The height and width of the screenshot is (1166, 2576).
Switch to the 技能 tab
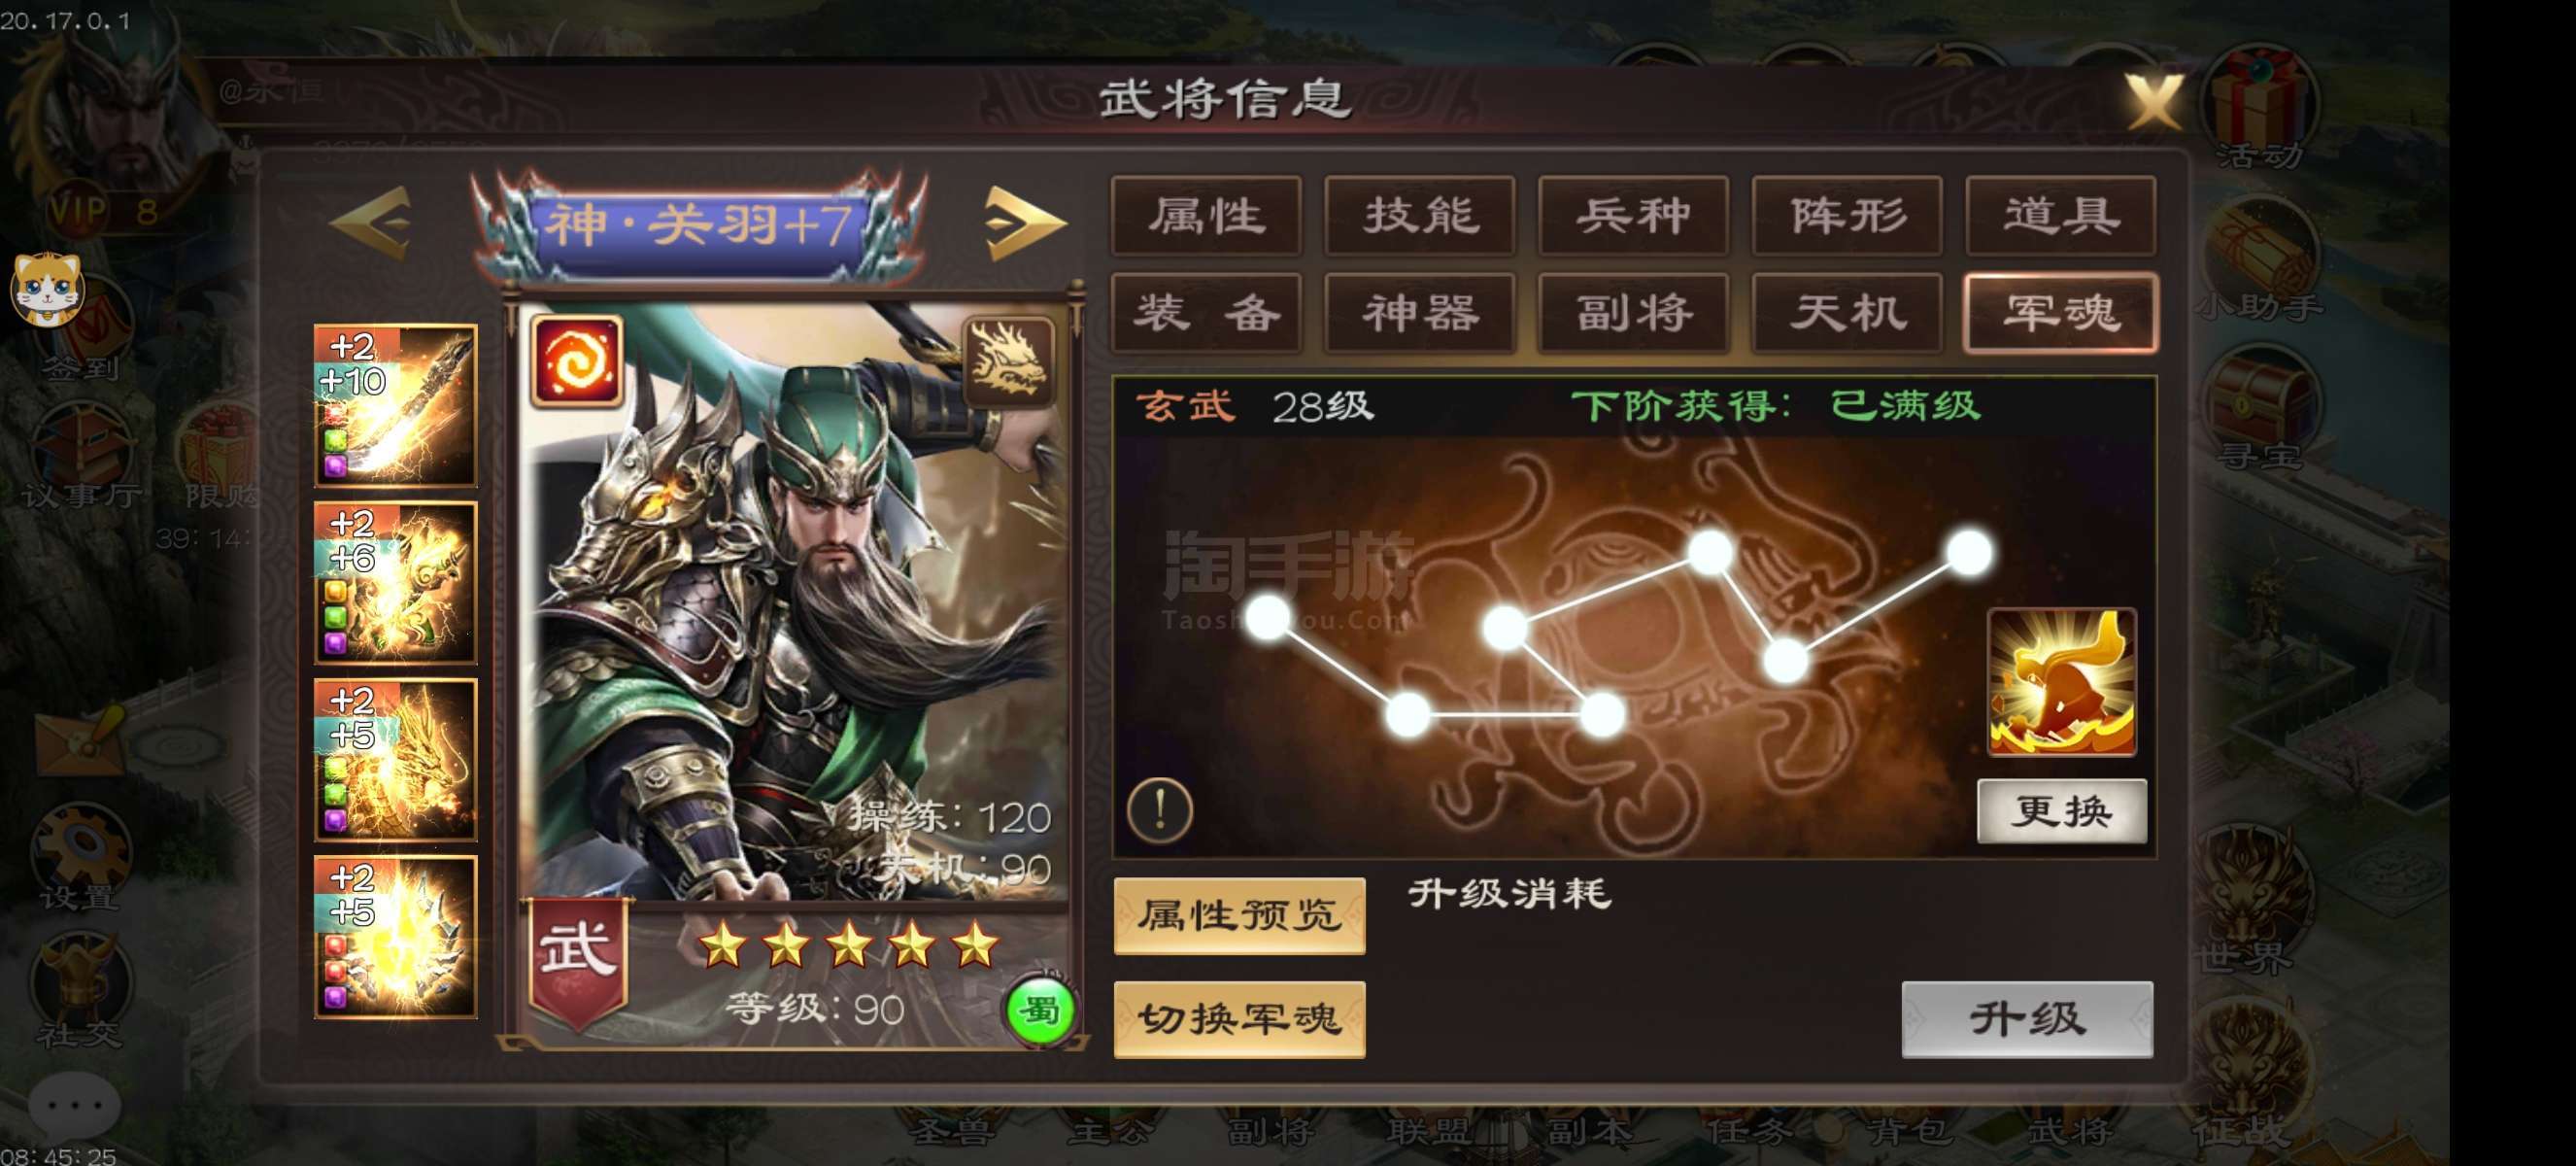1420,216
